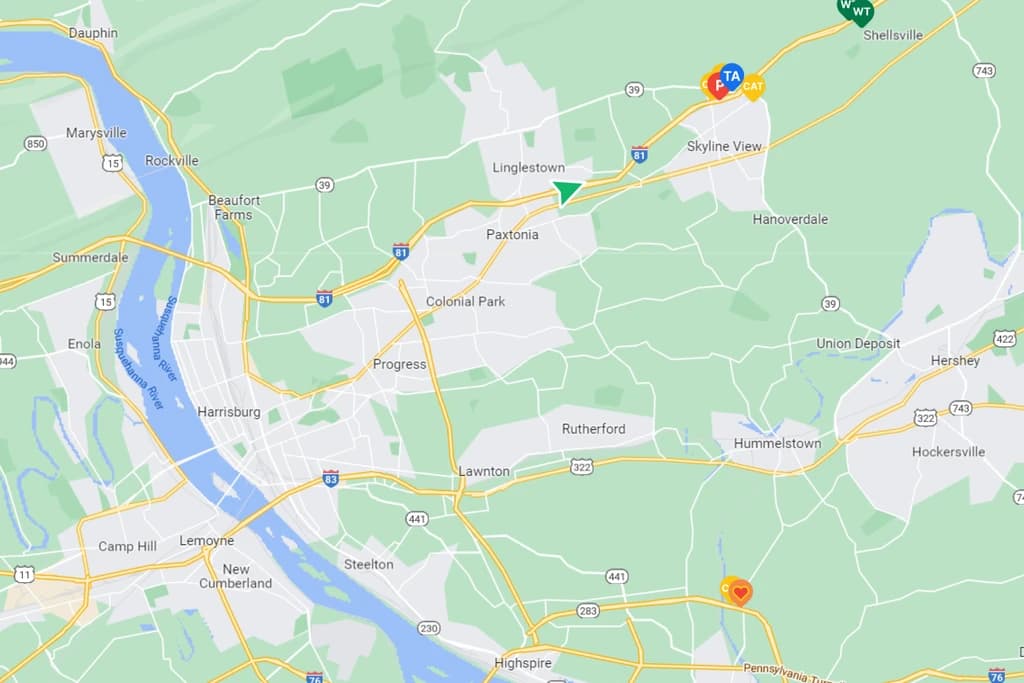Tap the blue TA map pin

click(732, 76)
